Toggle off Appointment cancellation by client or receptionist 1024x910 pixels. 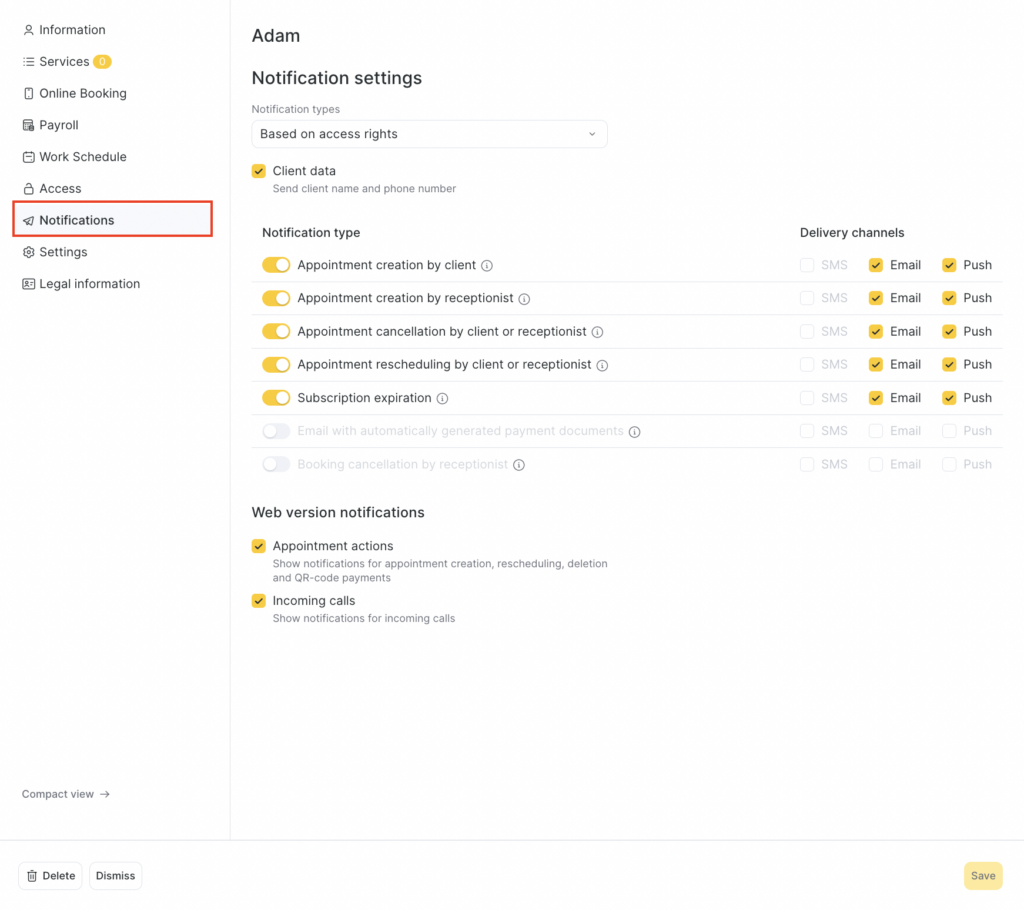point(276,331)
